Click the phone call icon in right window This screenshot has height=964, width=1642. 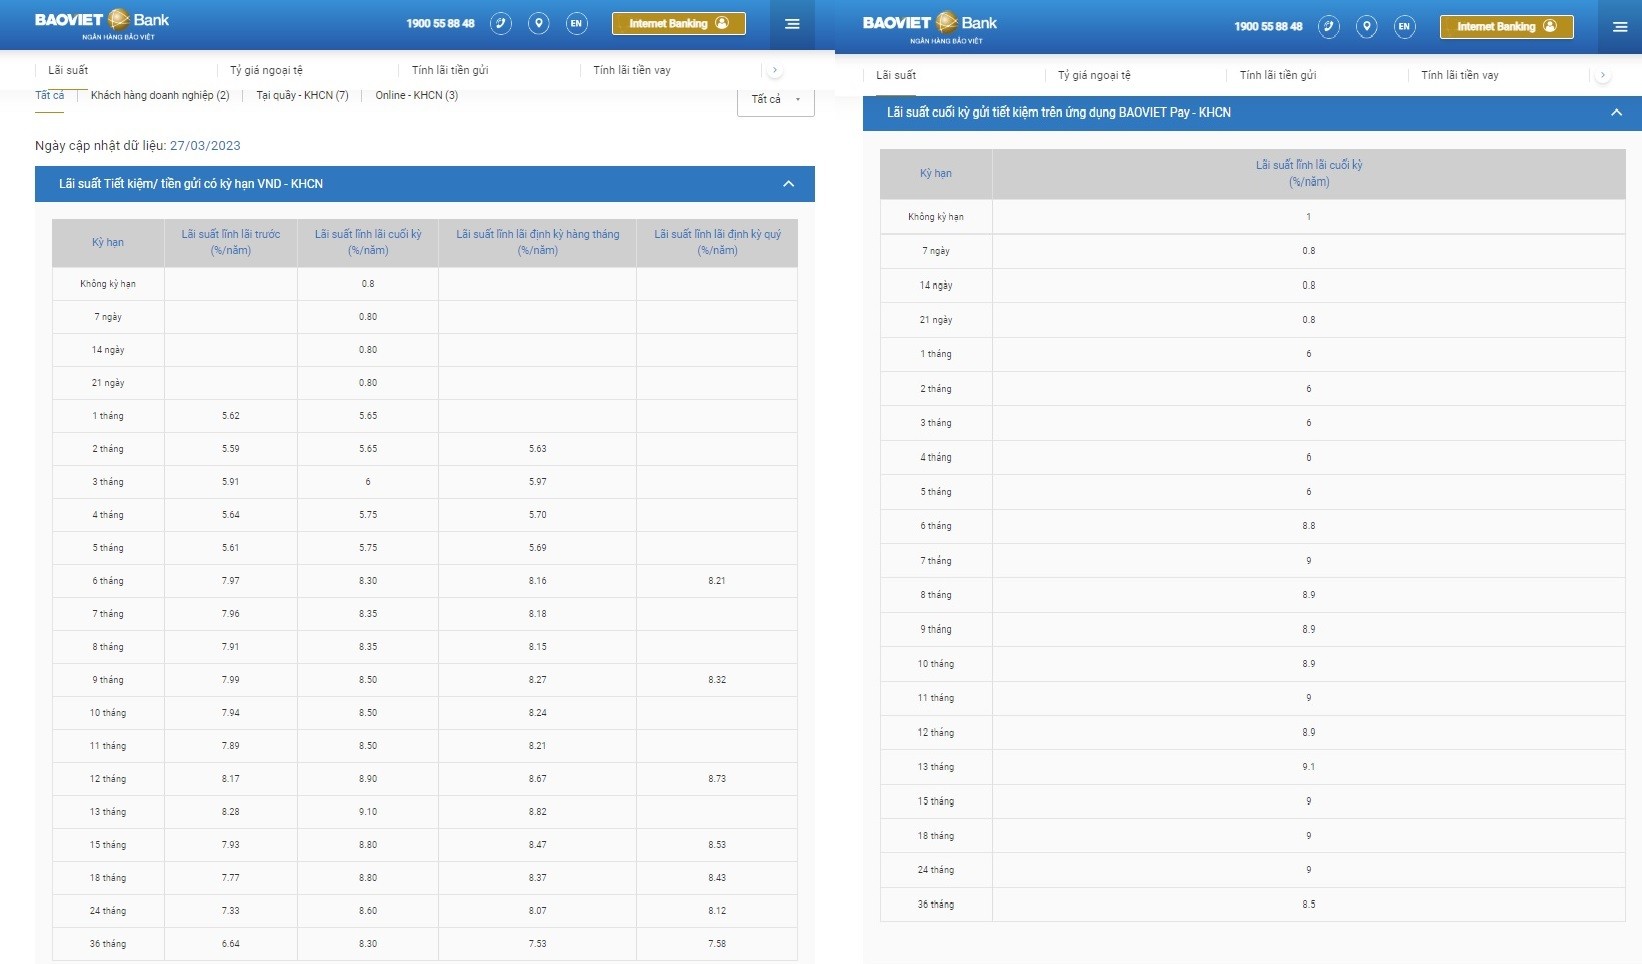pyautogui.click(x=1329, y=27)
